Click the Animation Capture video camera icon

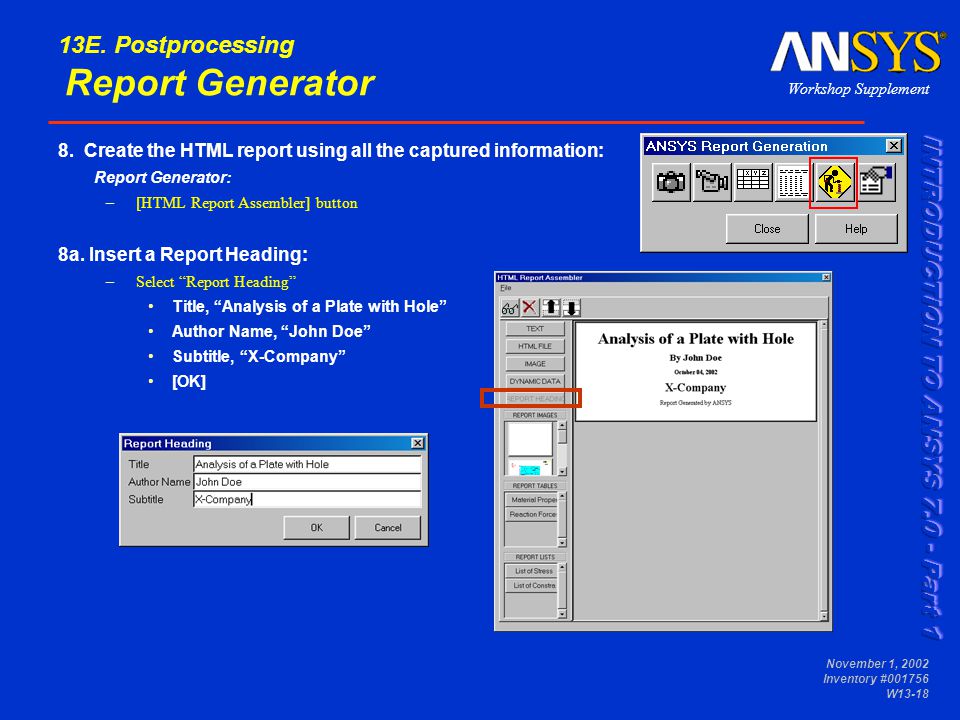click(x=711, y=182)
